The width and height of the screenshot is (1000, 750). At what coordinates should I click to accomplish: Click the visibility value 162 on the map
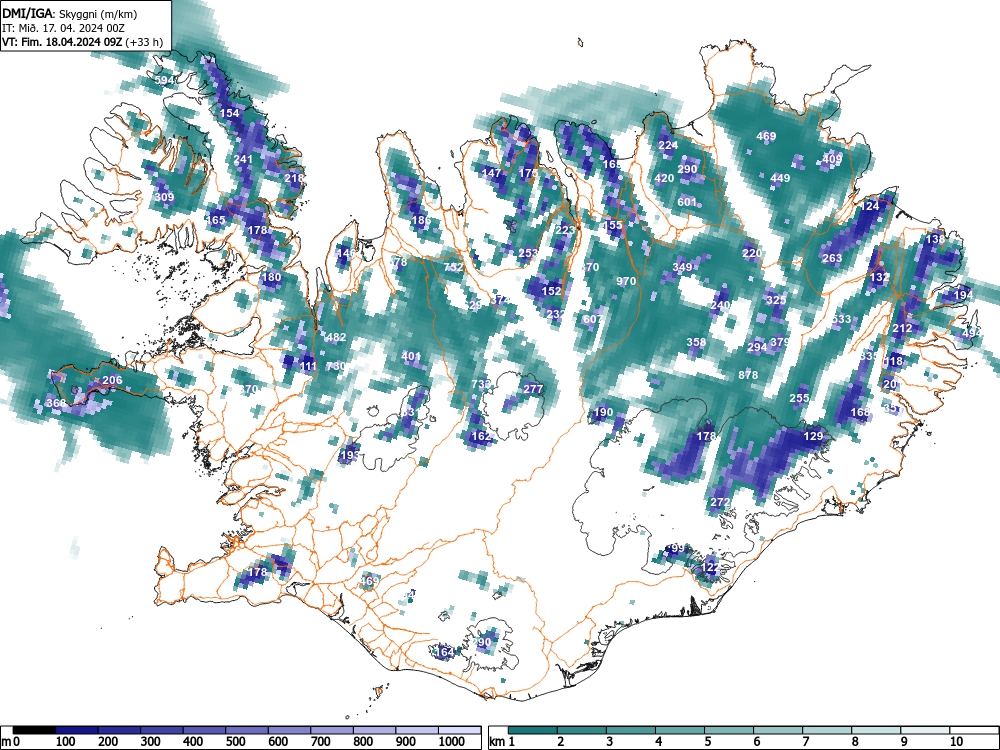coord(482,436)
